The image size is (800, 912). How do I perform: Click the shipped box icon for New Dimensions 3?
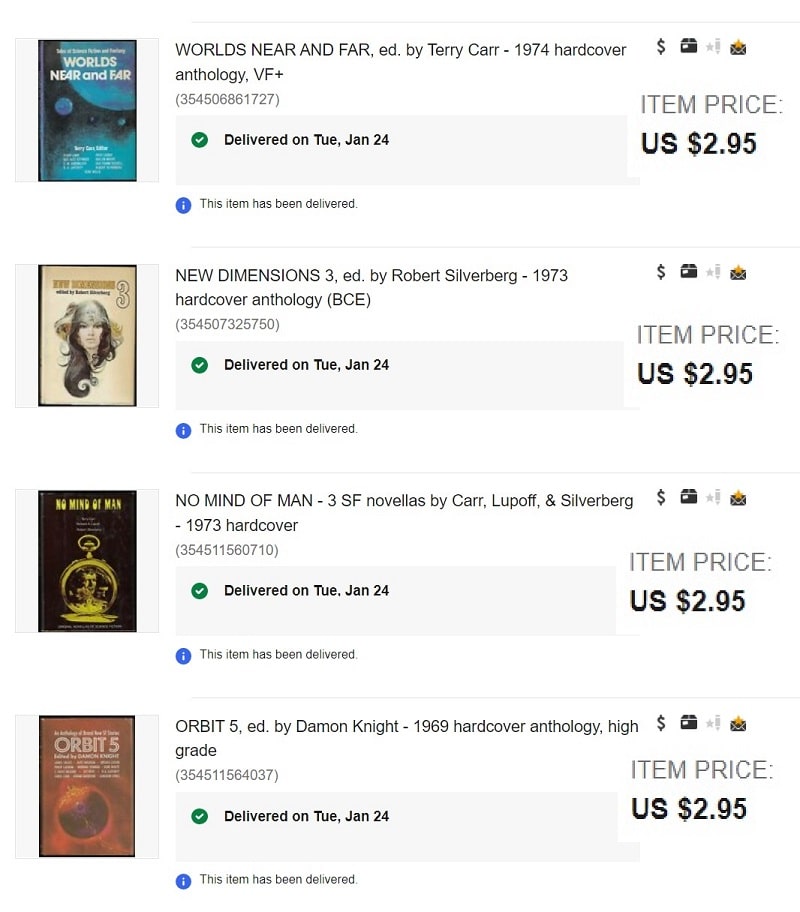688,271
